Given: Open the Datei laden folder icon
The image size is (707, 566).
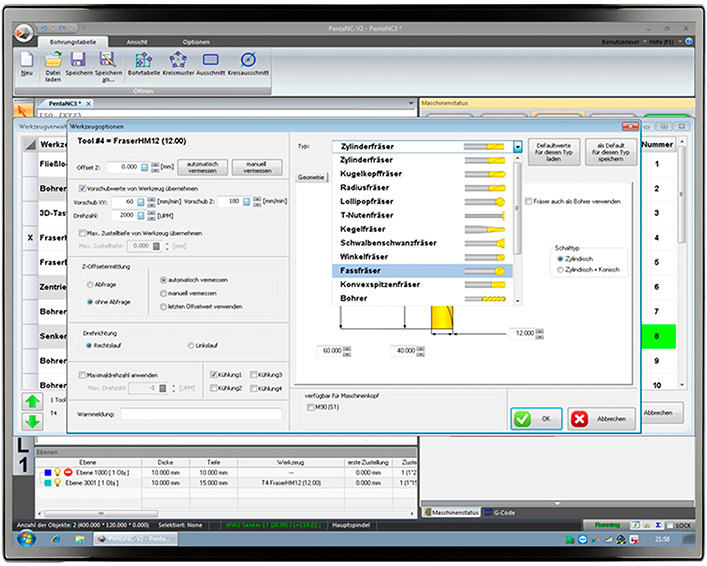Looking at the screenshot, I should (53, 60).
